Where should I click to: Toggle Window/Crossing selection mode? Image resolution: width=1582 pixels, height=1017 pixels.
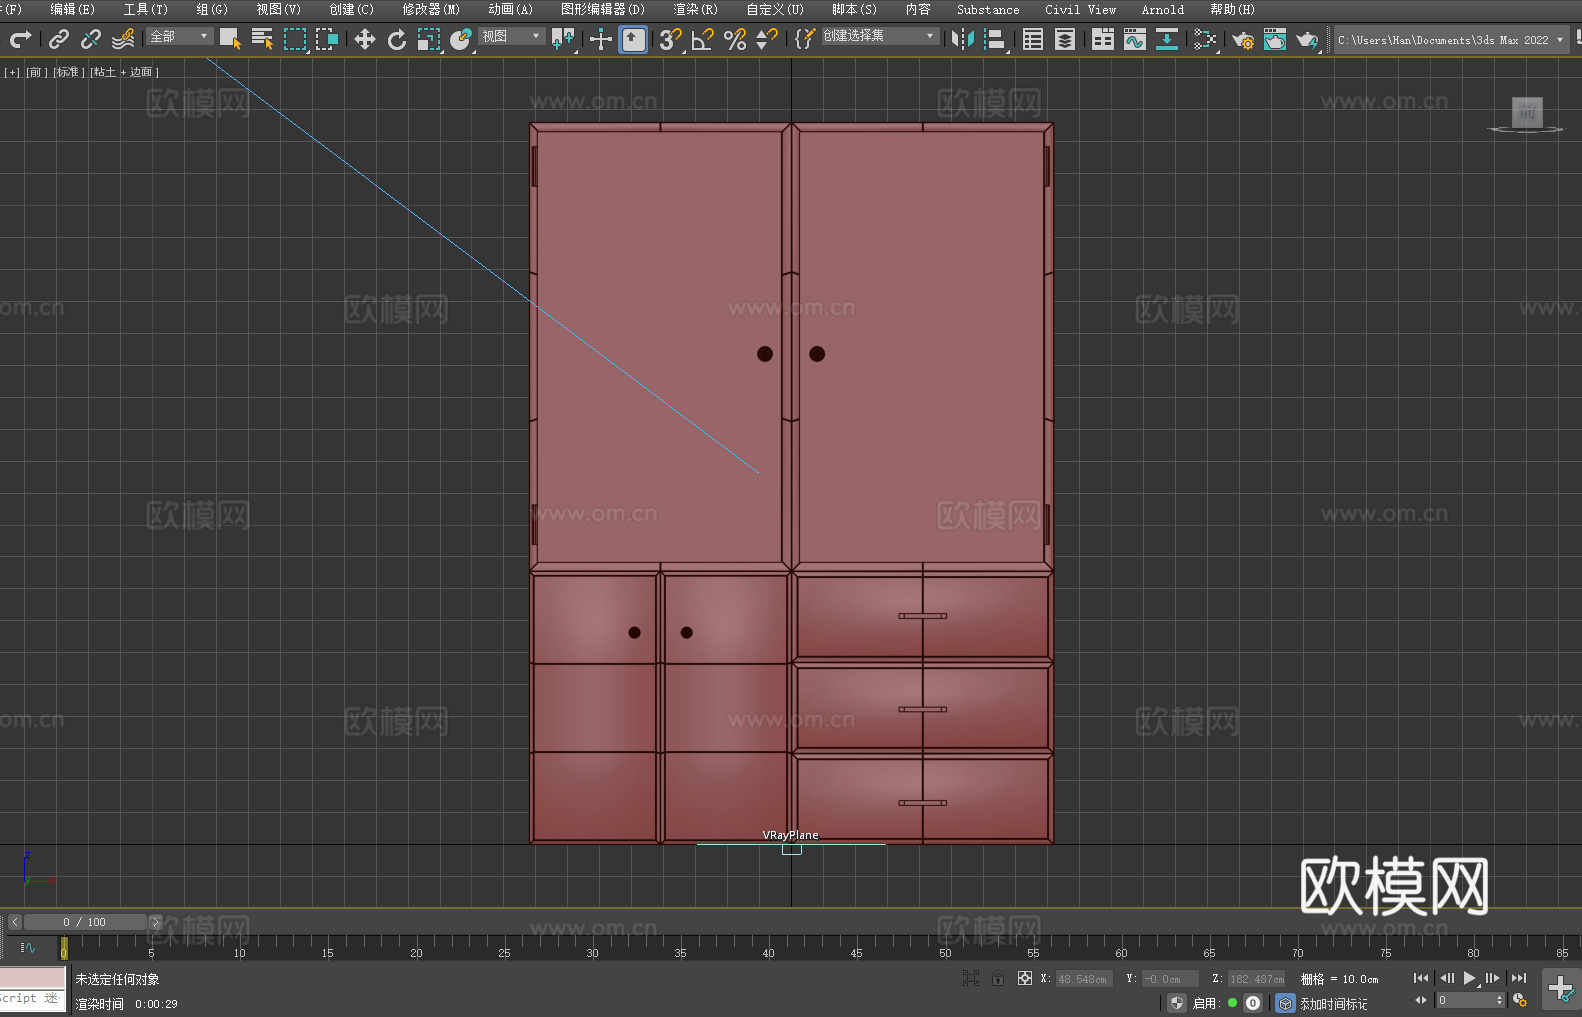327,39
